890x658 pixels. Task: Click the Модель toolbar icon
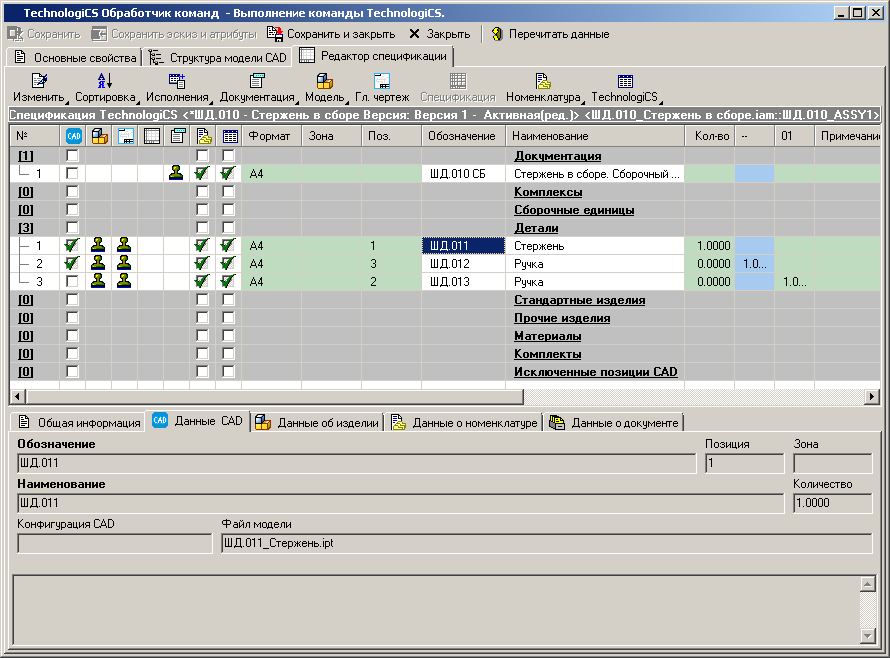coord(324,82)
